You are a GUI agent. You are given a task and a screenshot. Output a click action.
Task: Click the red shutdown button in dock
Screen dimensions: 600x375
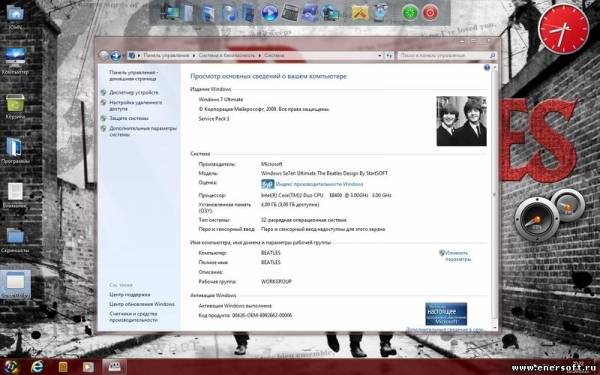tap(430, 13)
